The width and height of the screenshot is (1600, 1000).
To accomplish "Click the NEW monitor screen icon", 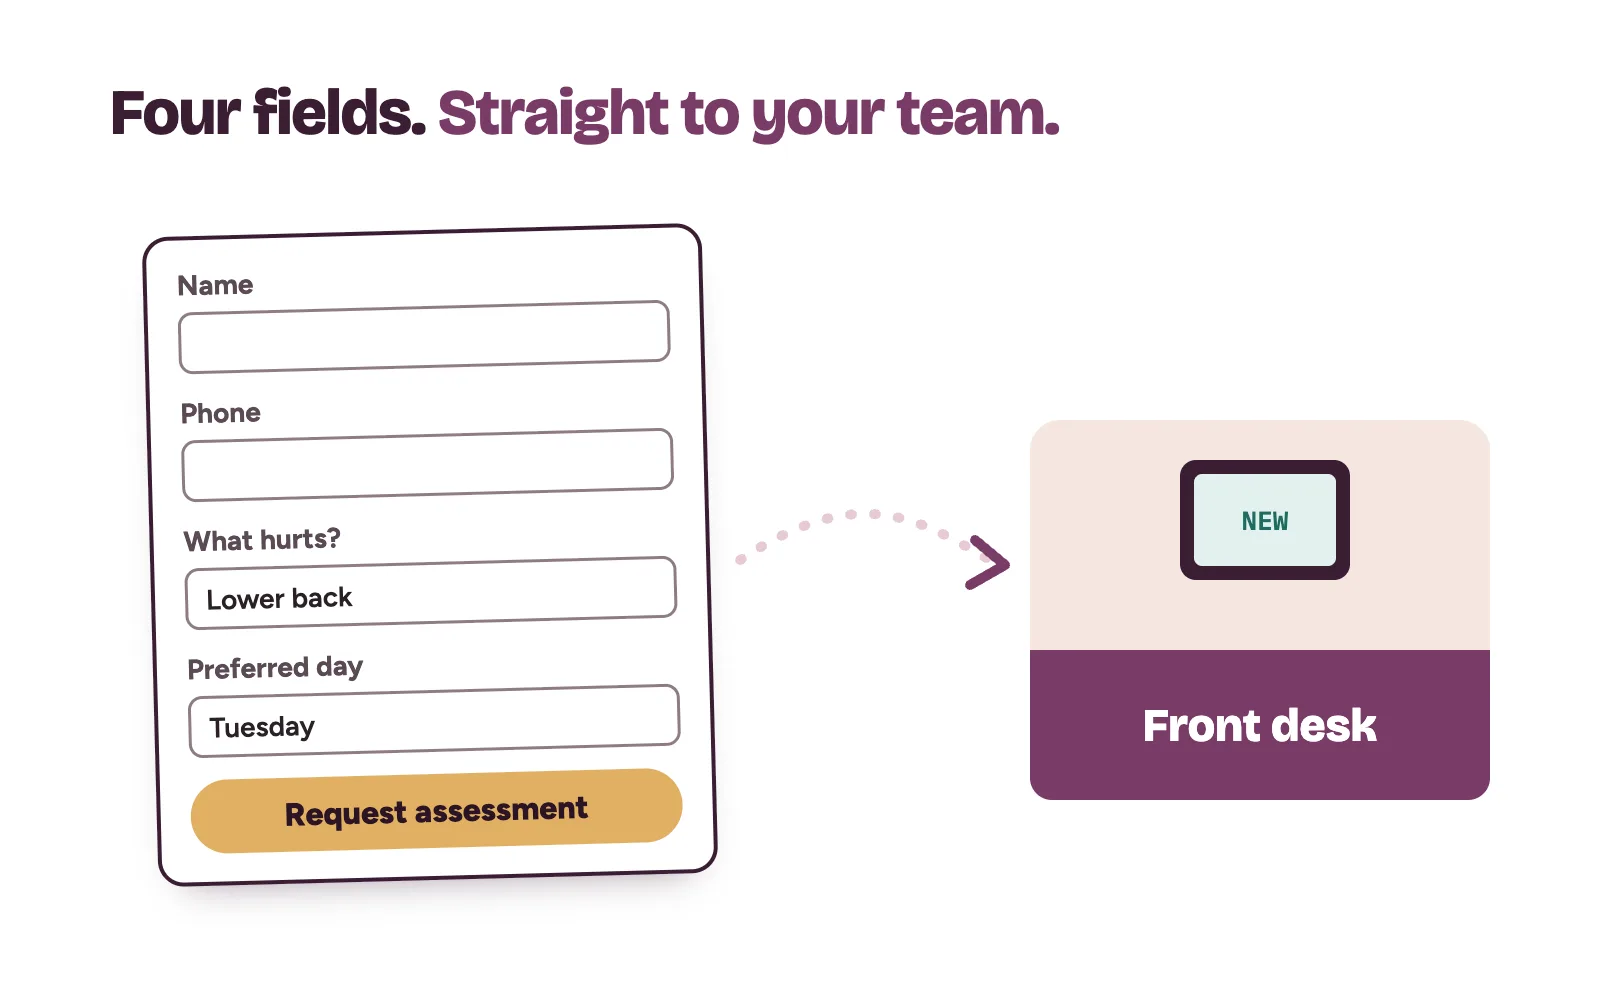I will [x=1264, y=520].
